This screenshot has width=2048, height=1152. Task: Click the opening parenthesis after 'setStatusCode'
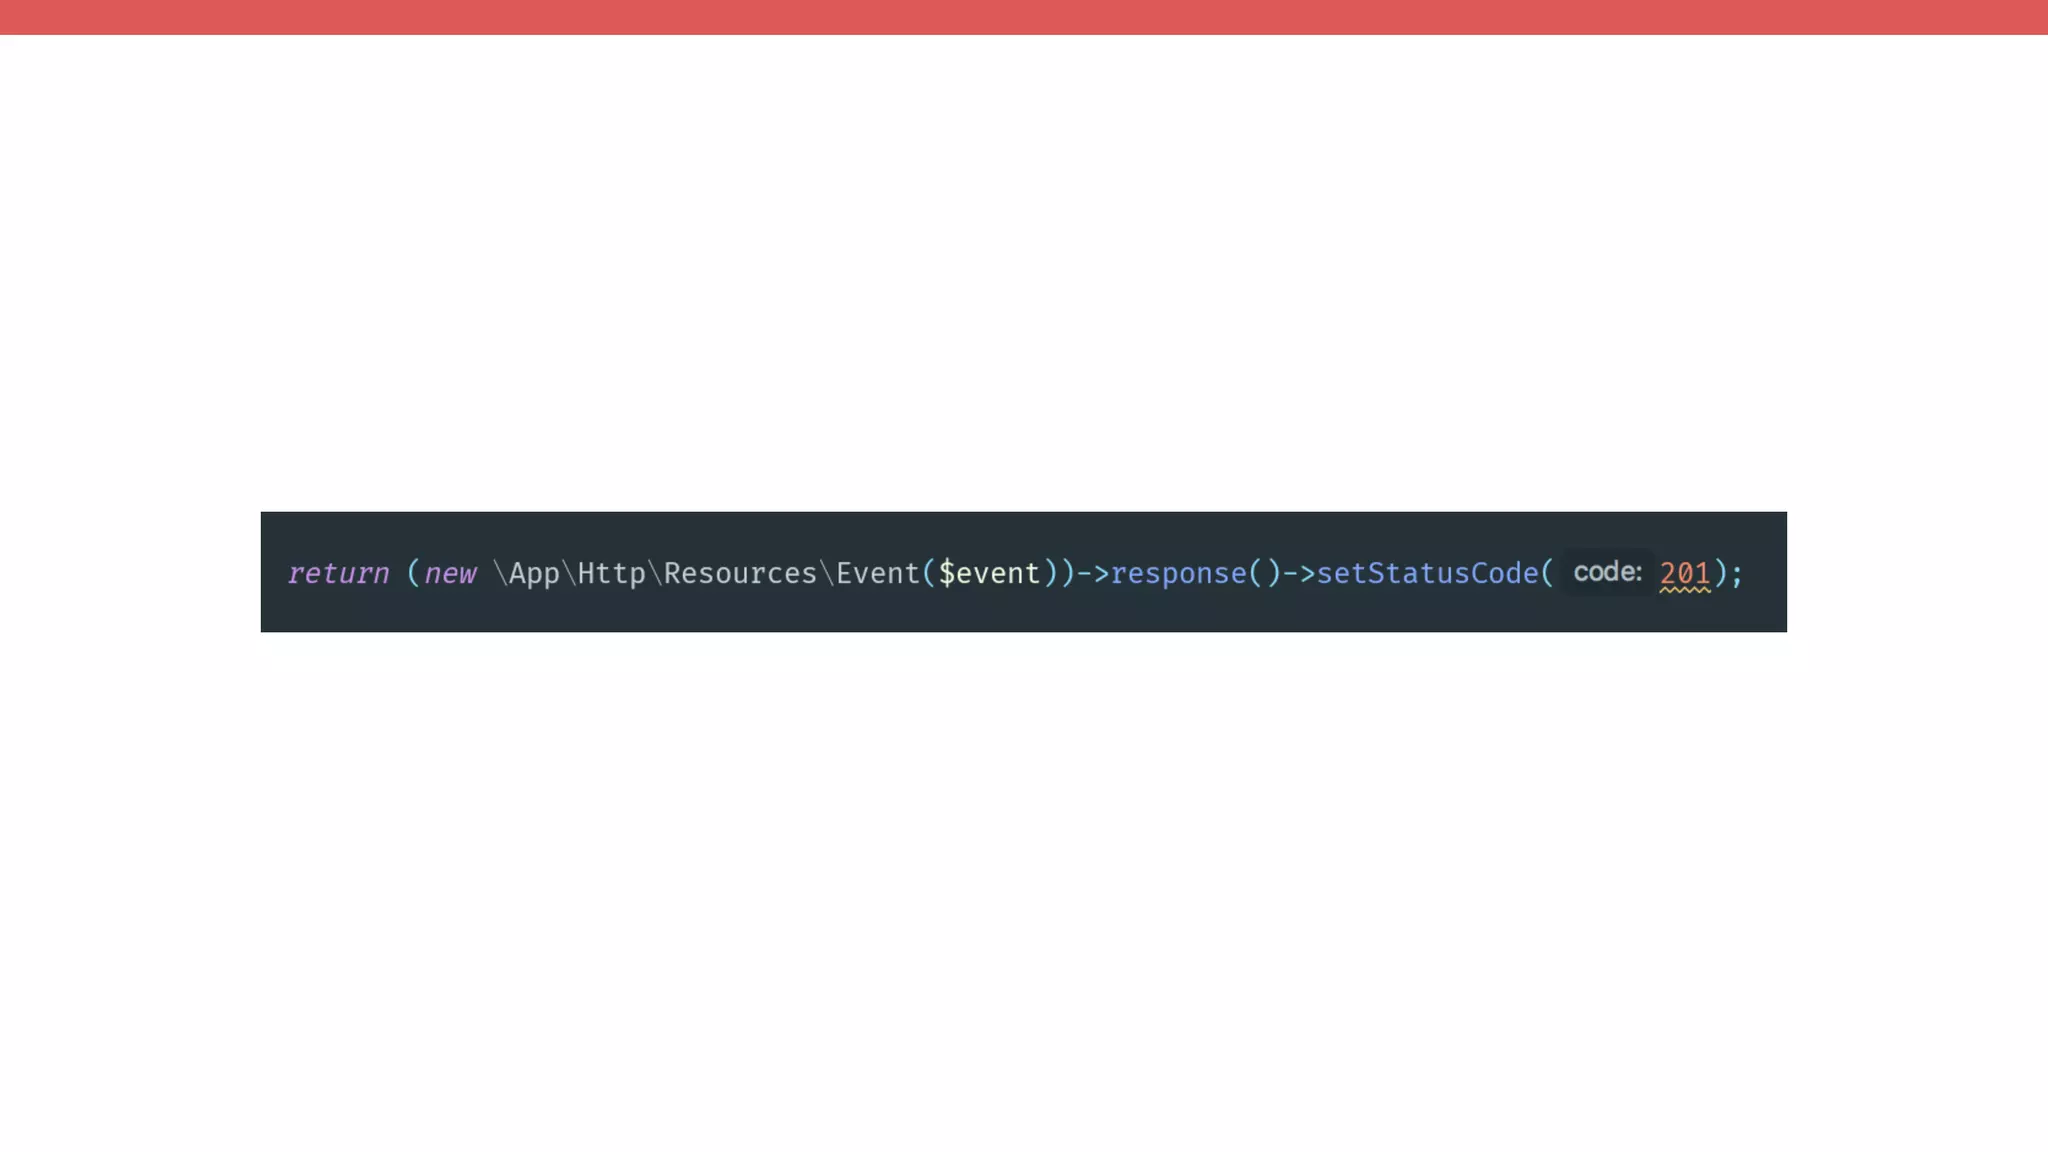pyautogui.click(x=1547, y=574)
